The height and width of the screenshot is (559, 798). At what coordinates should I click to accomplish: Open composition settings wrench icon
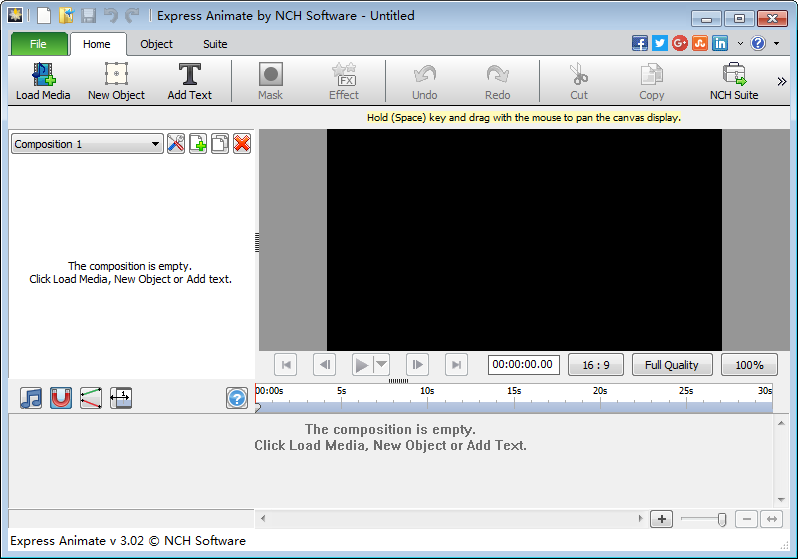(x=176, y=144)
